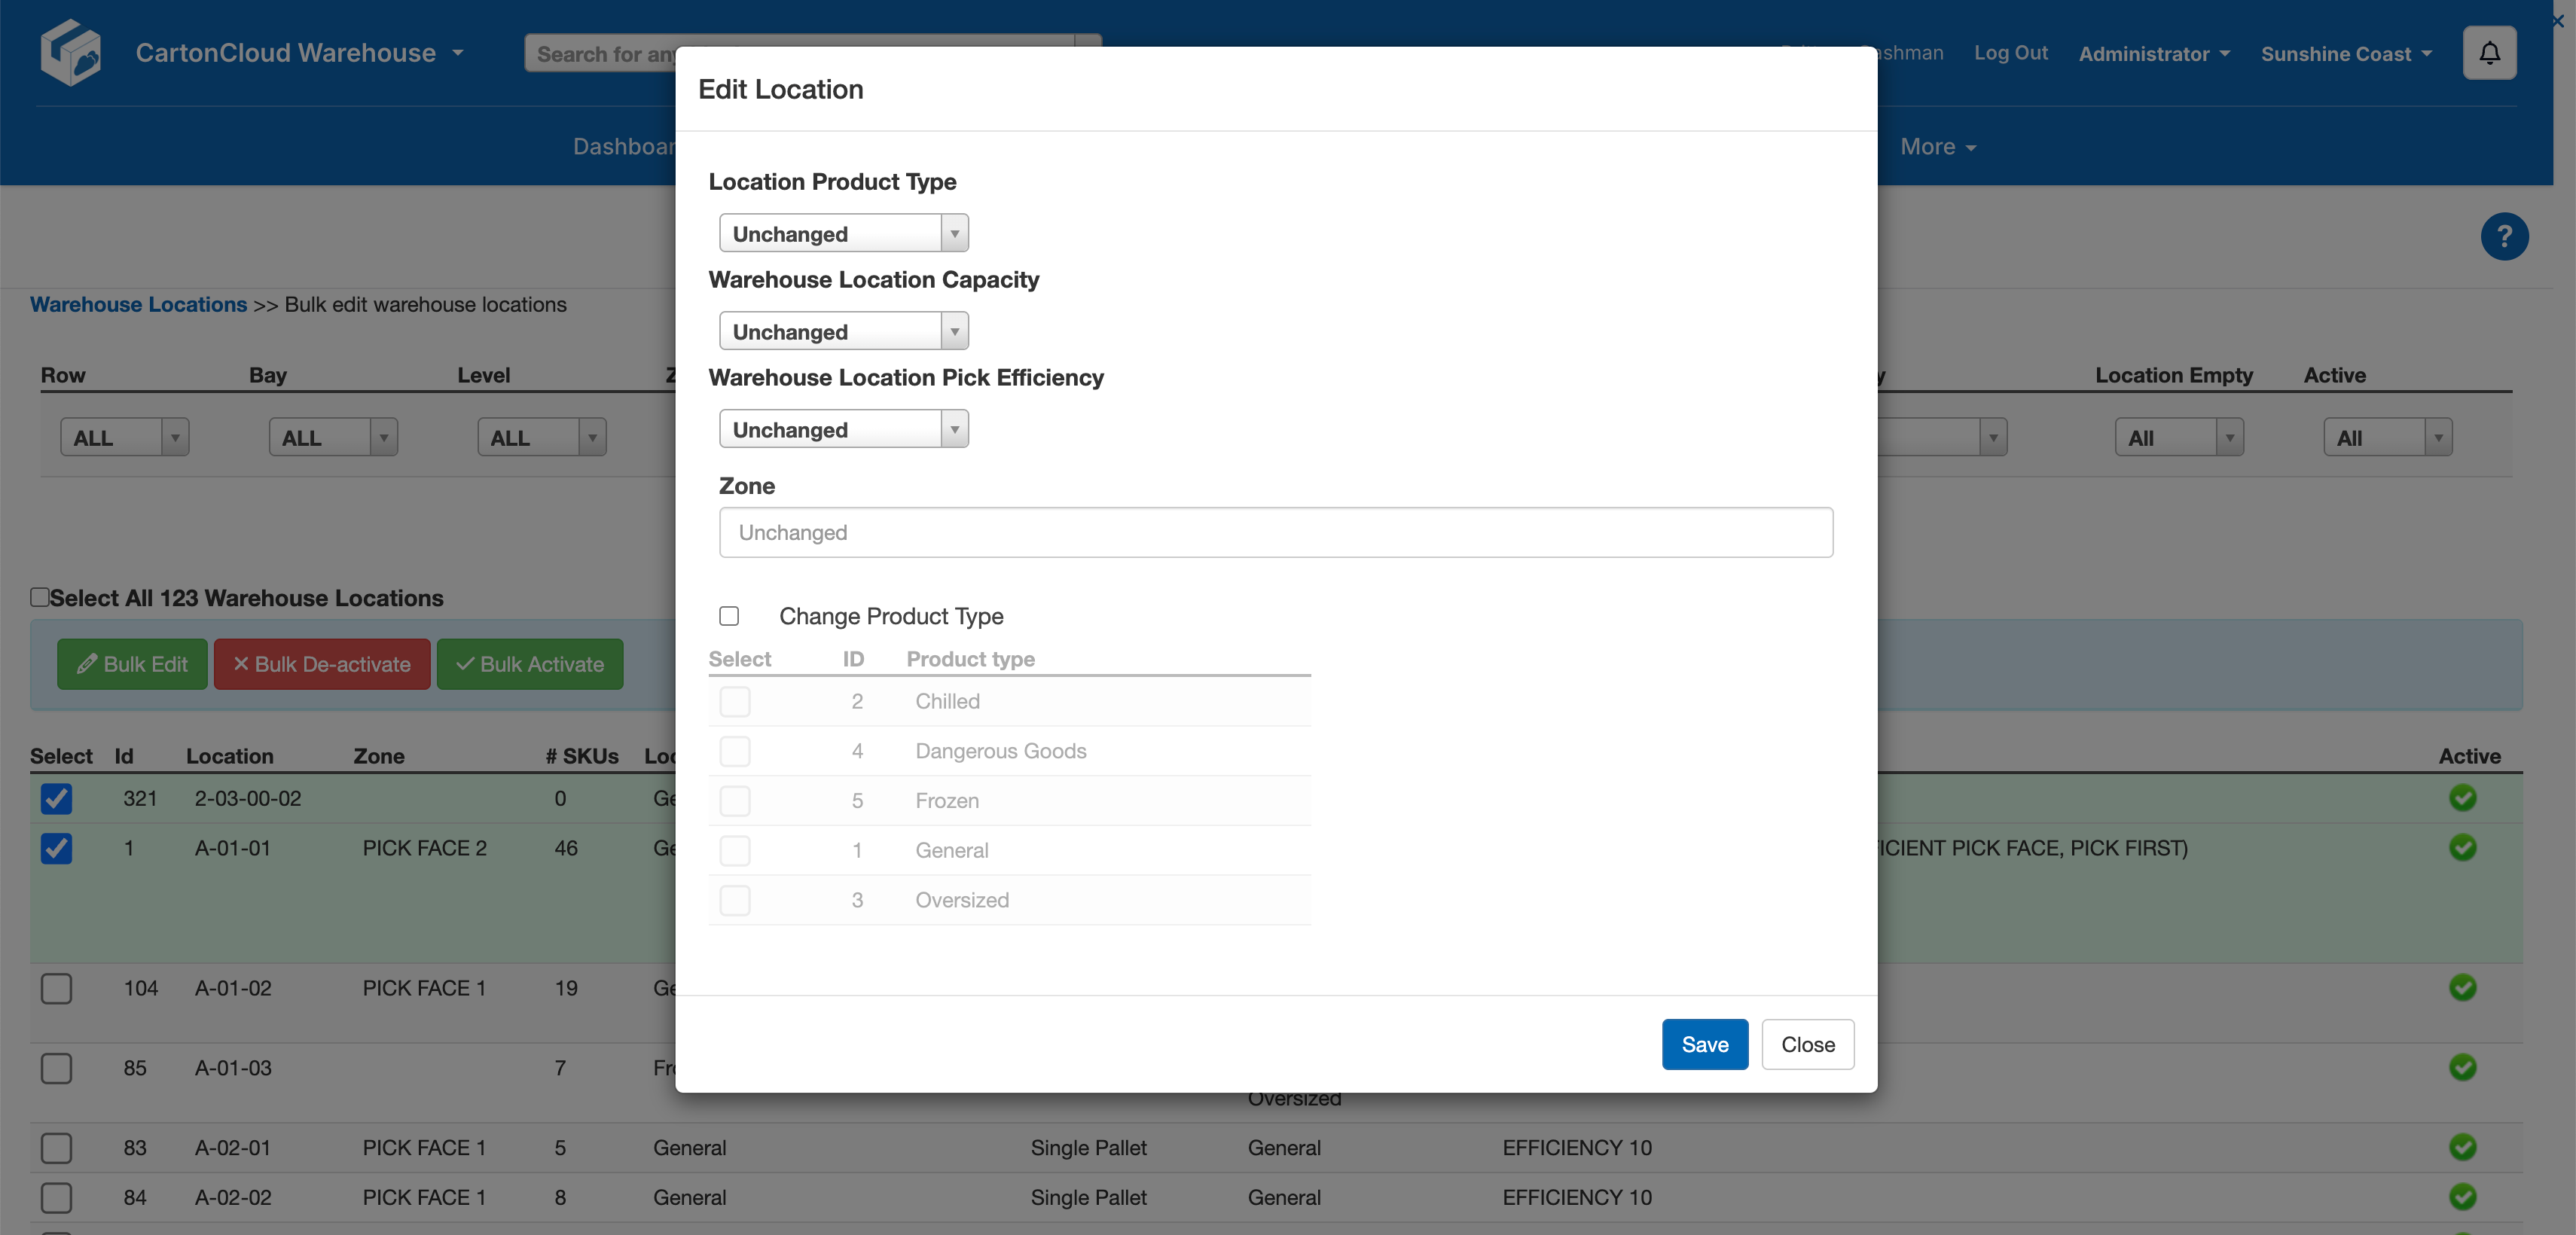Open the Warehouse Location Pick Efficiency dropdown

(843, 429)
